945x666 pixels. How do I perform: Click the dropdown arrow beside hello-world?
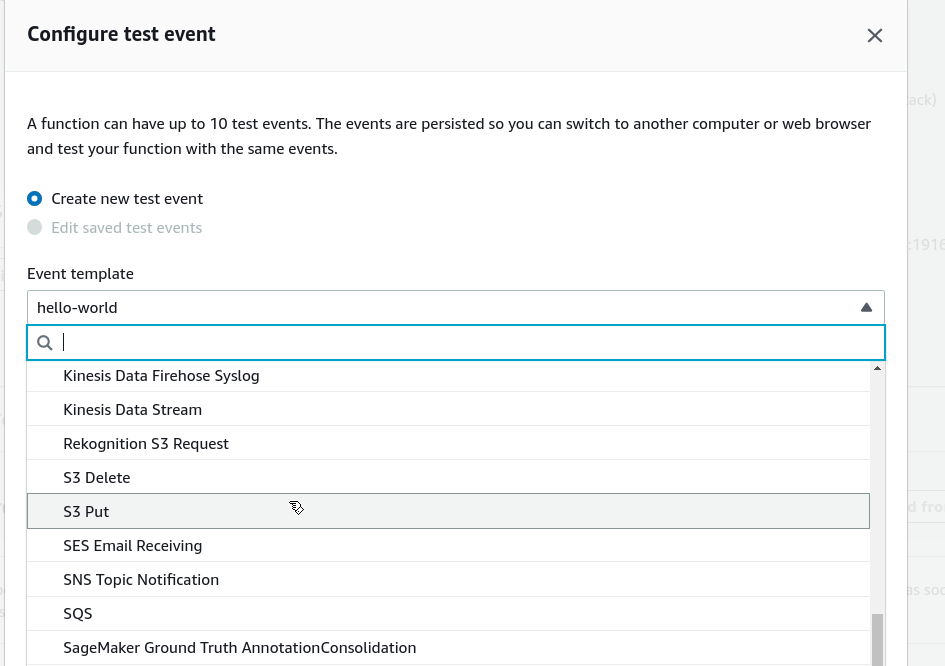click(866, 307)
